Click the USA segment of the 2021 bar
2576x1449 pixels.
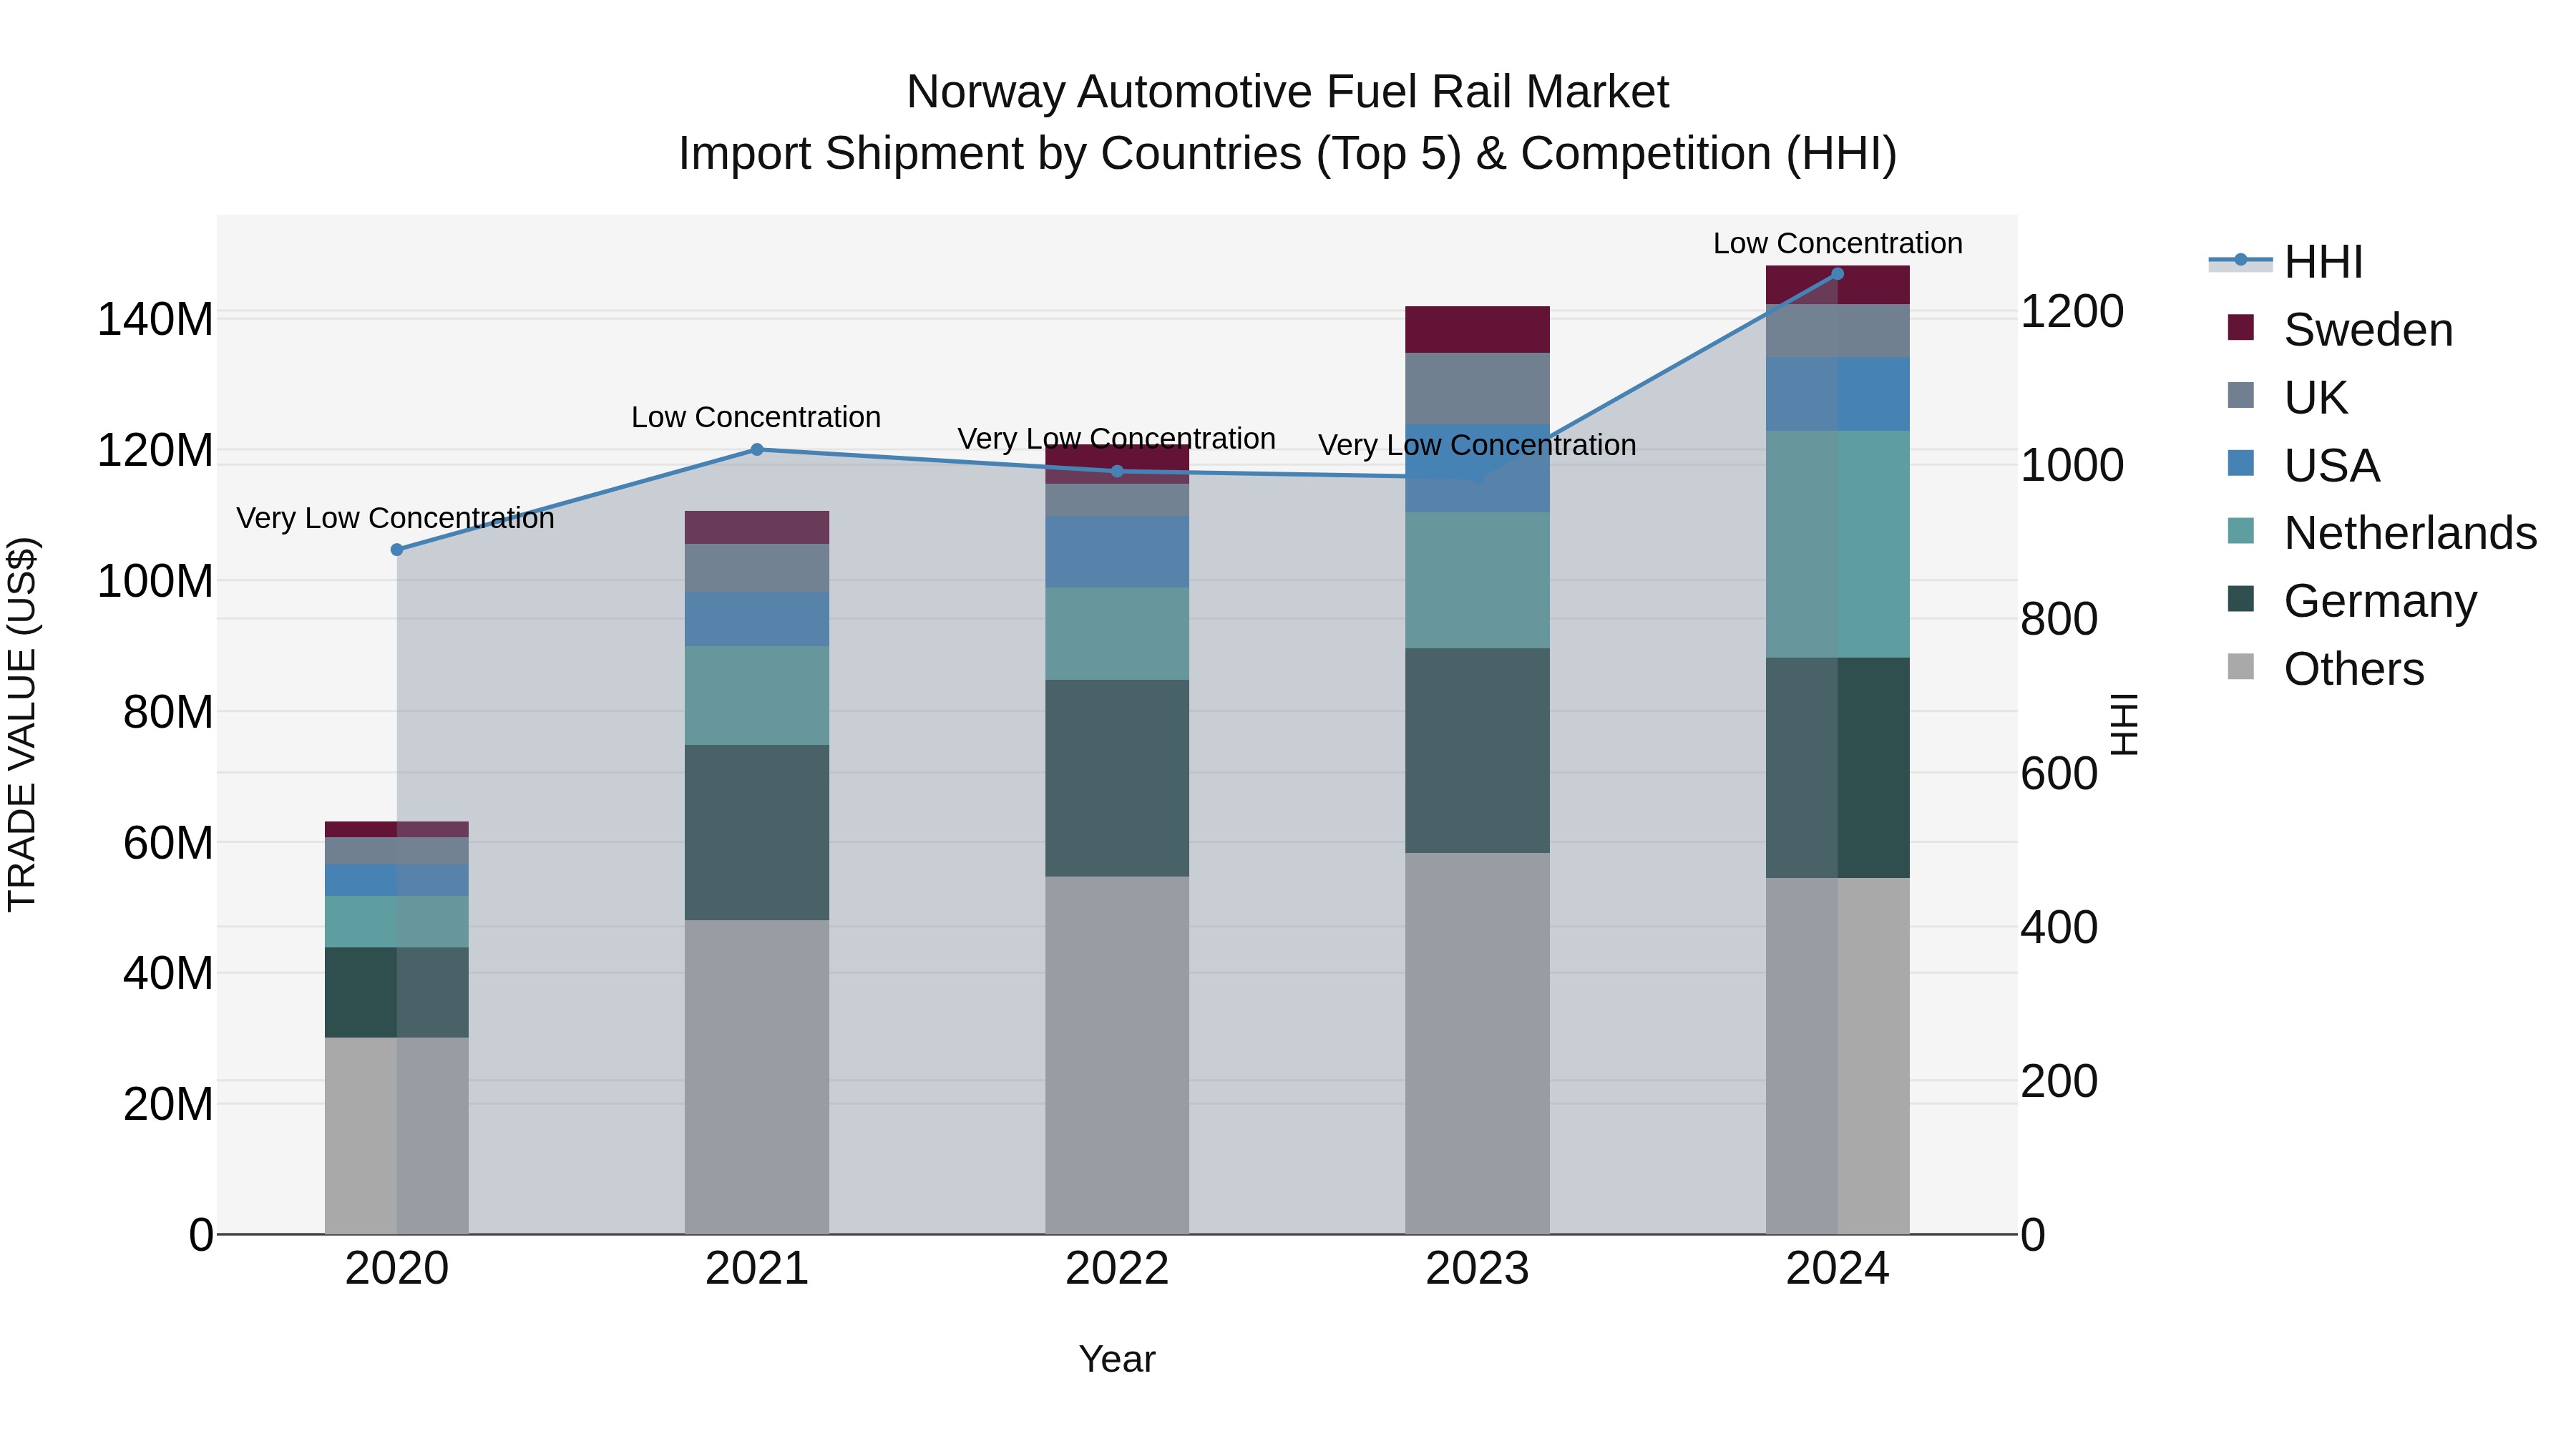757,619
